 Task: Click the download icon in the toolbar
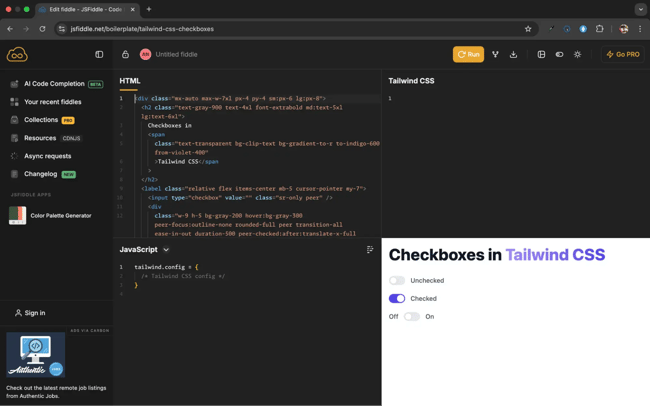[514, 55]
